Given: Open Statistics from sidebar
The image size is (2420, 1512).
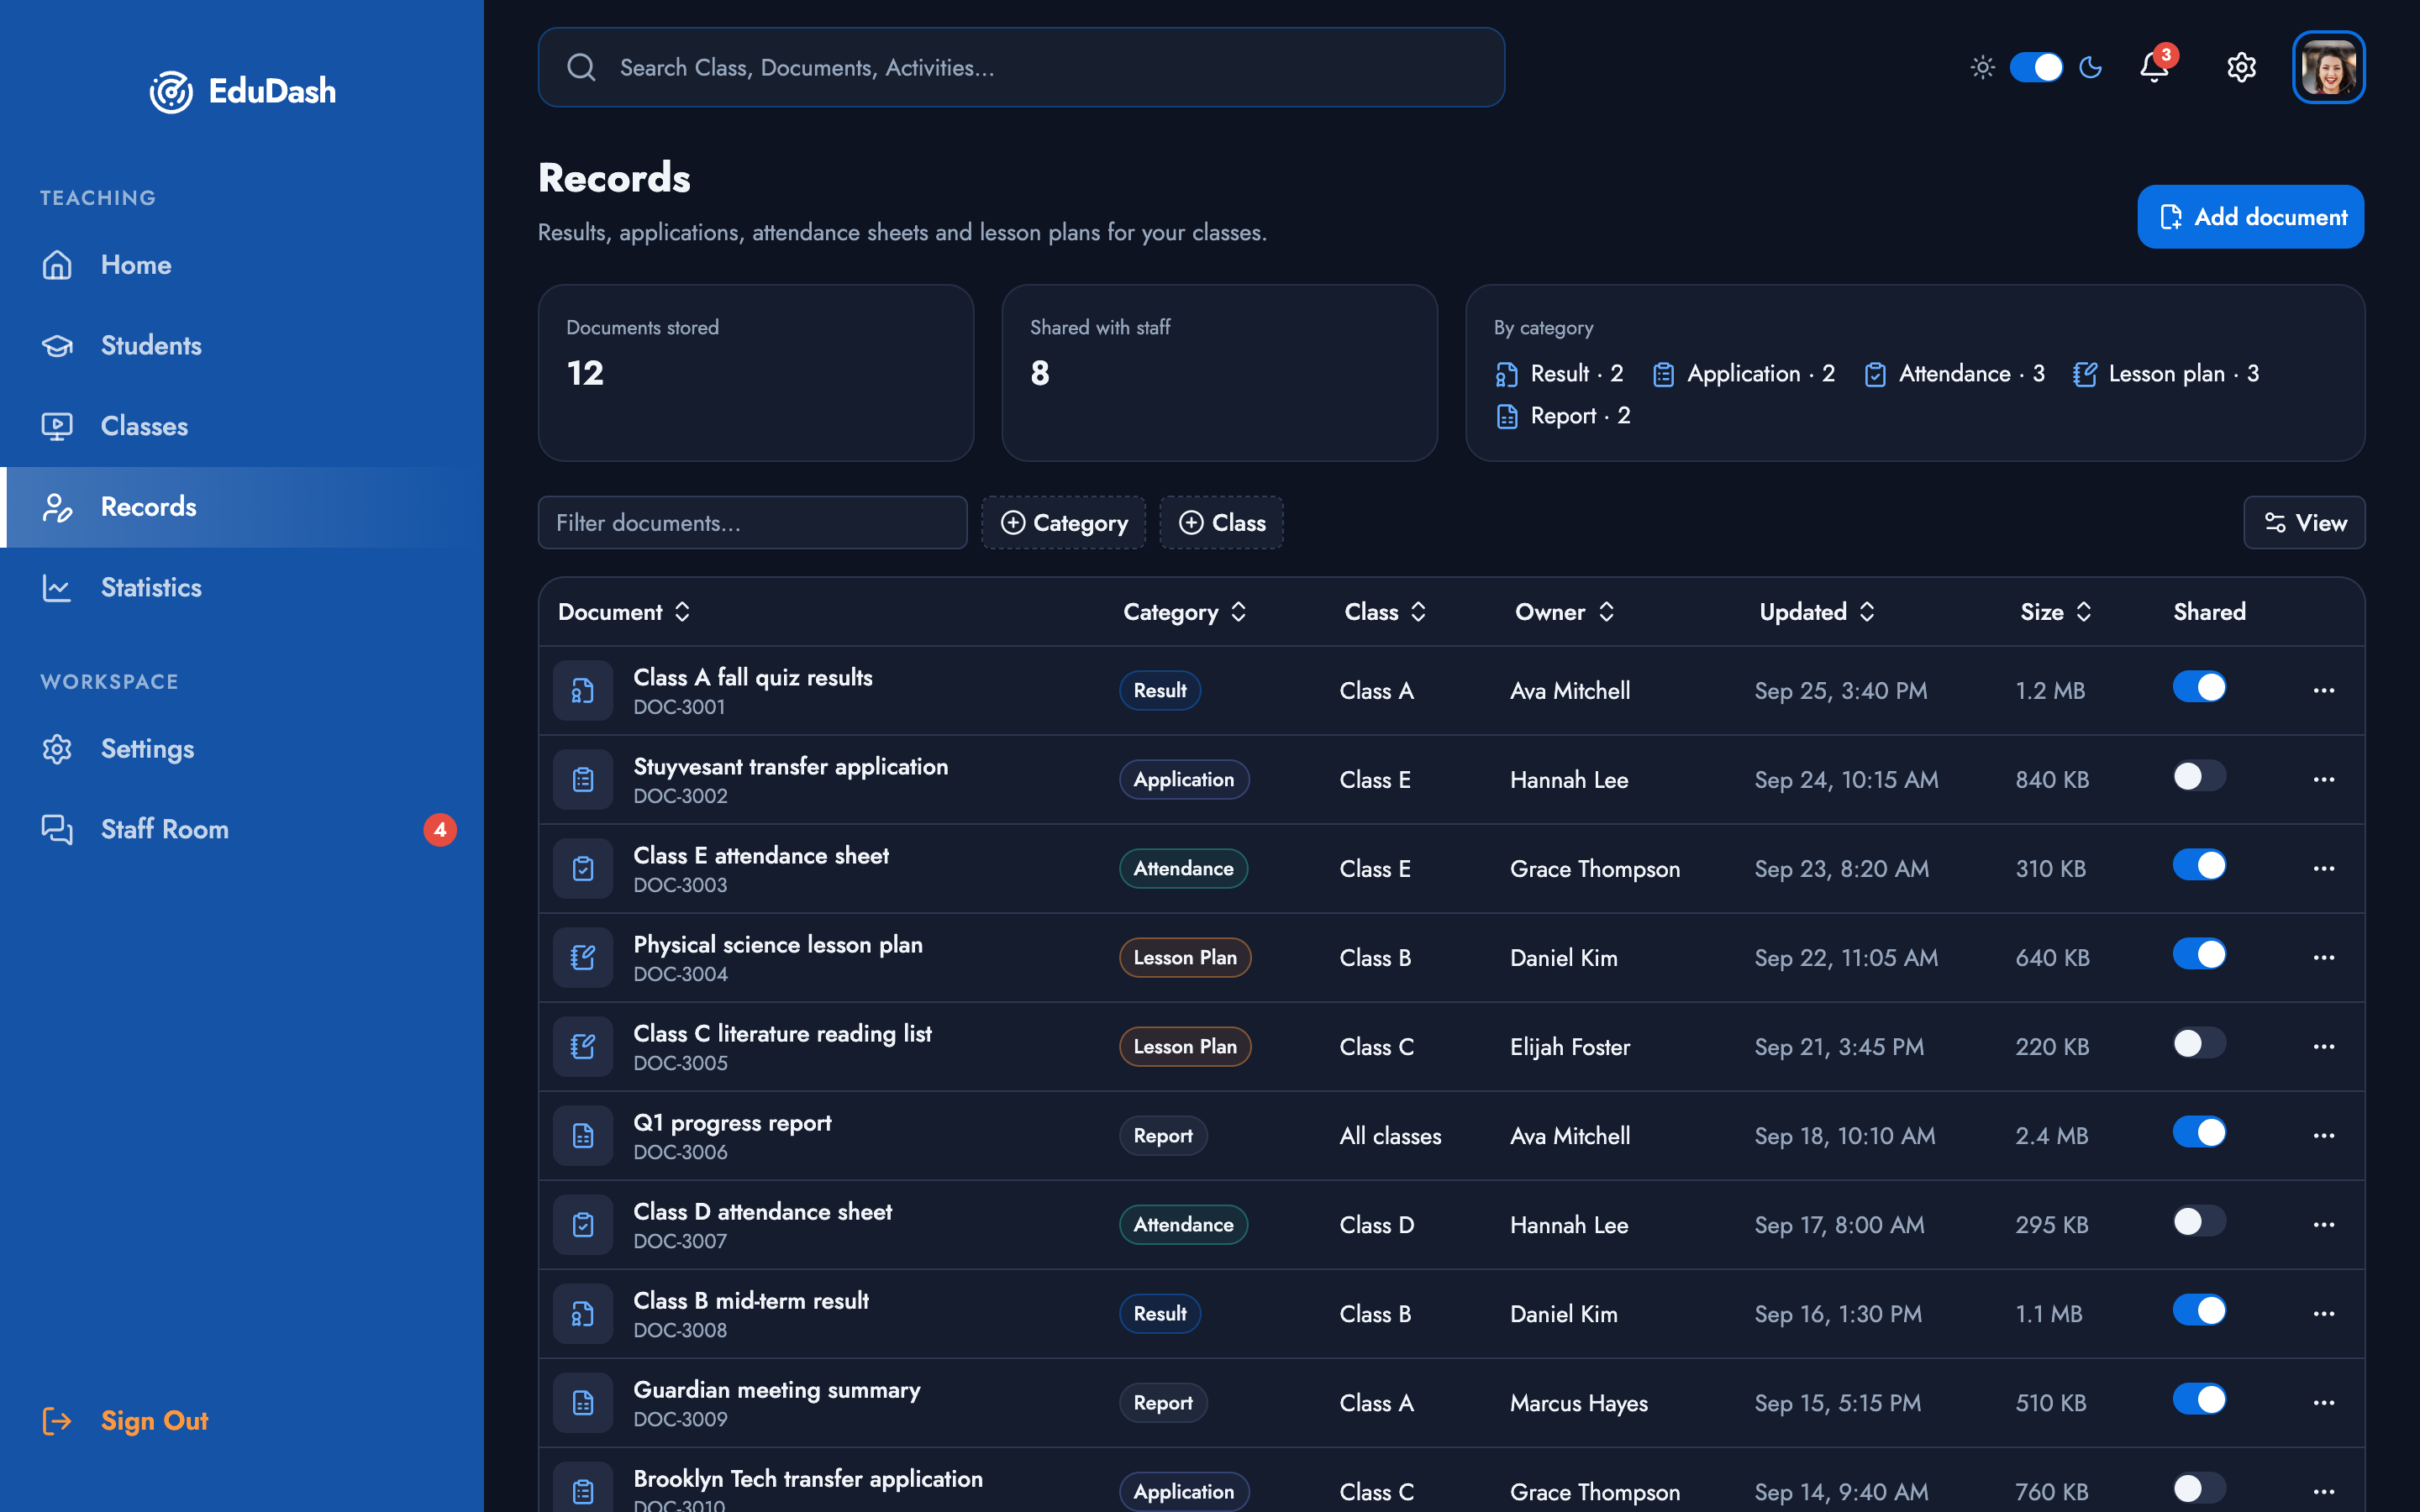Looking at the screenshot, I should tap(242, 587).
